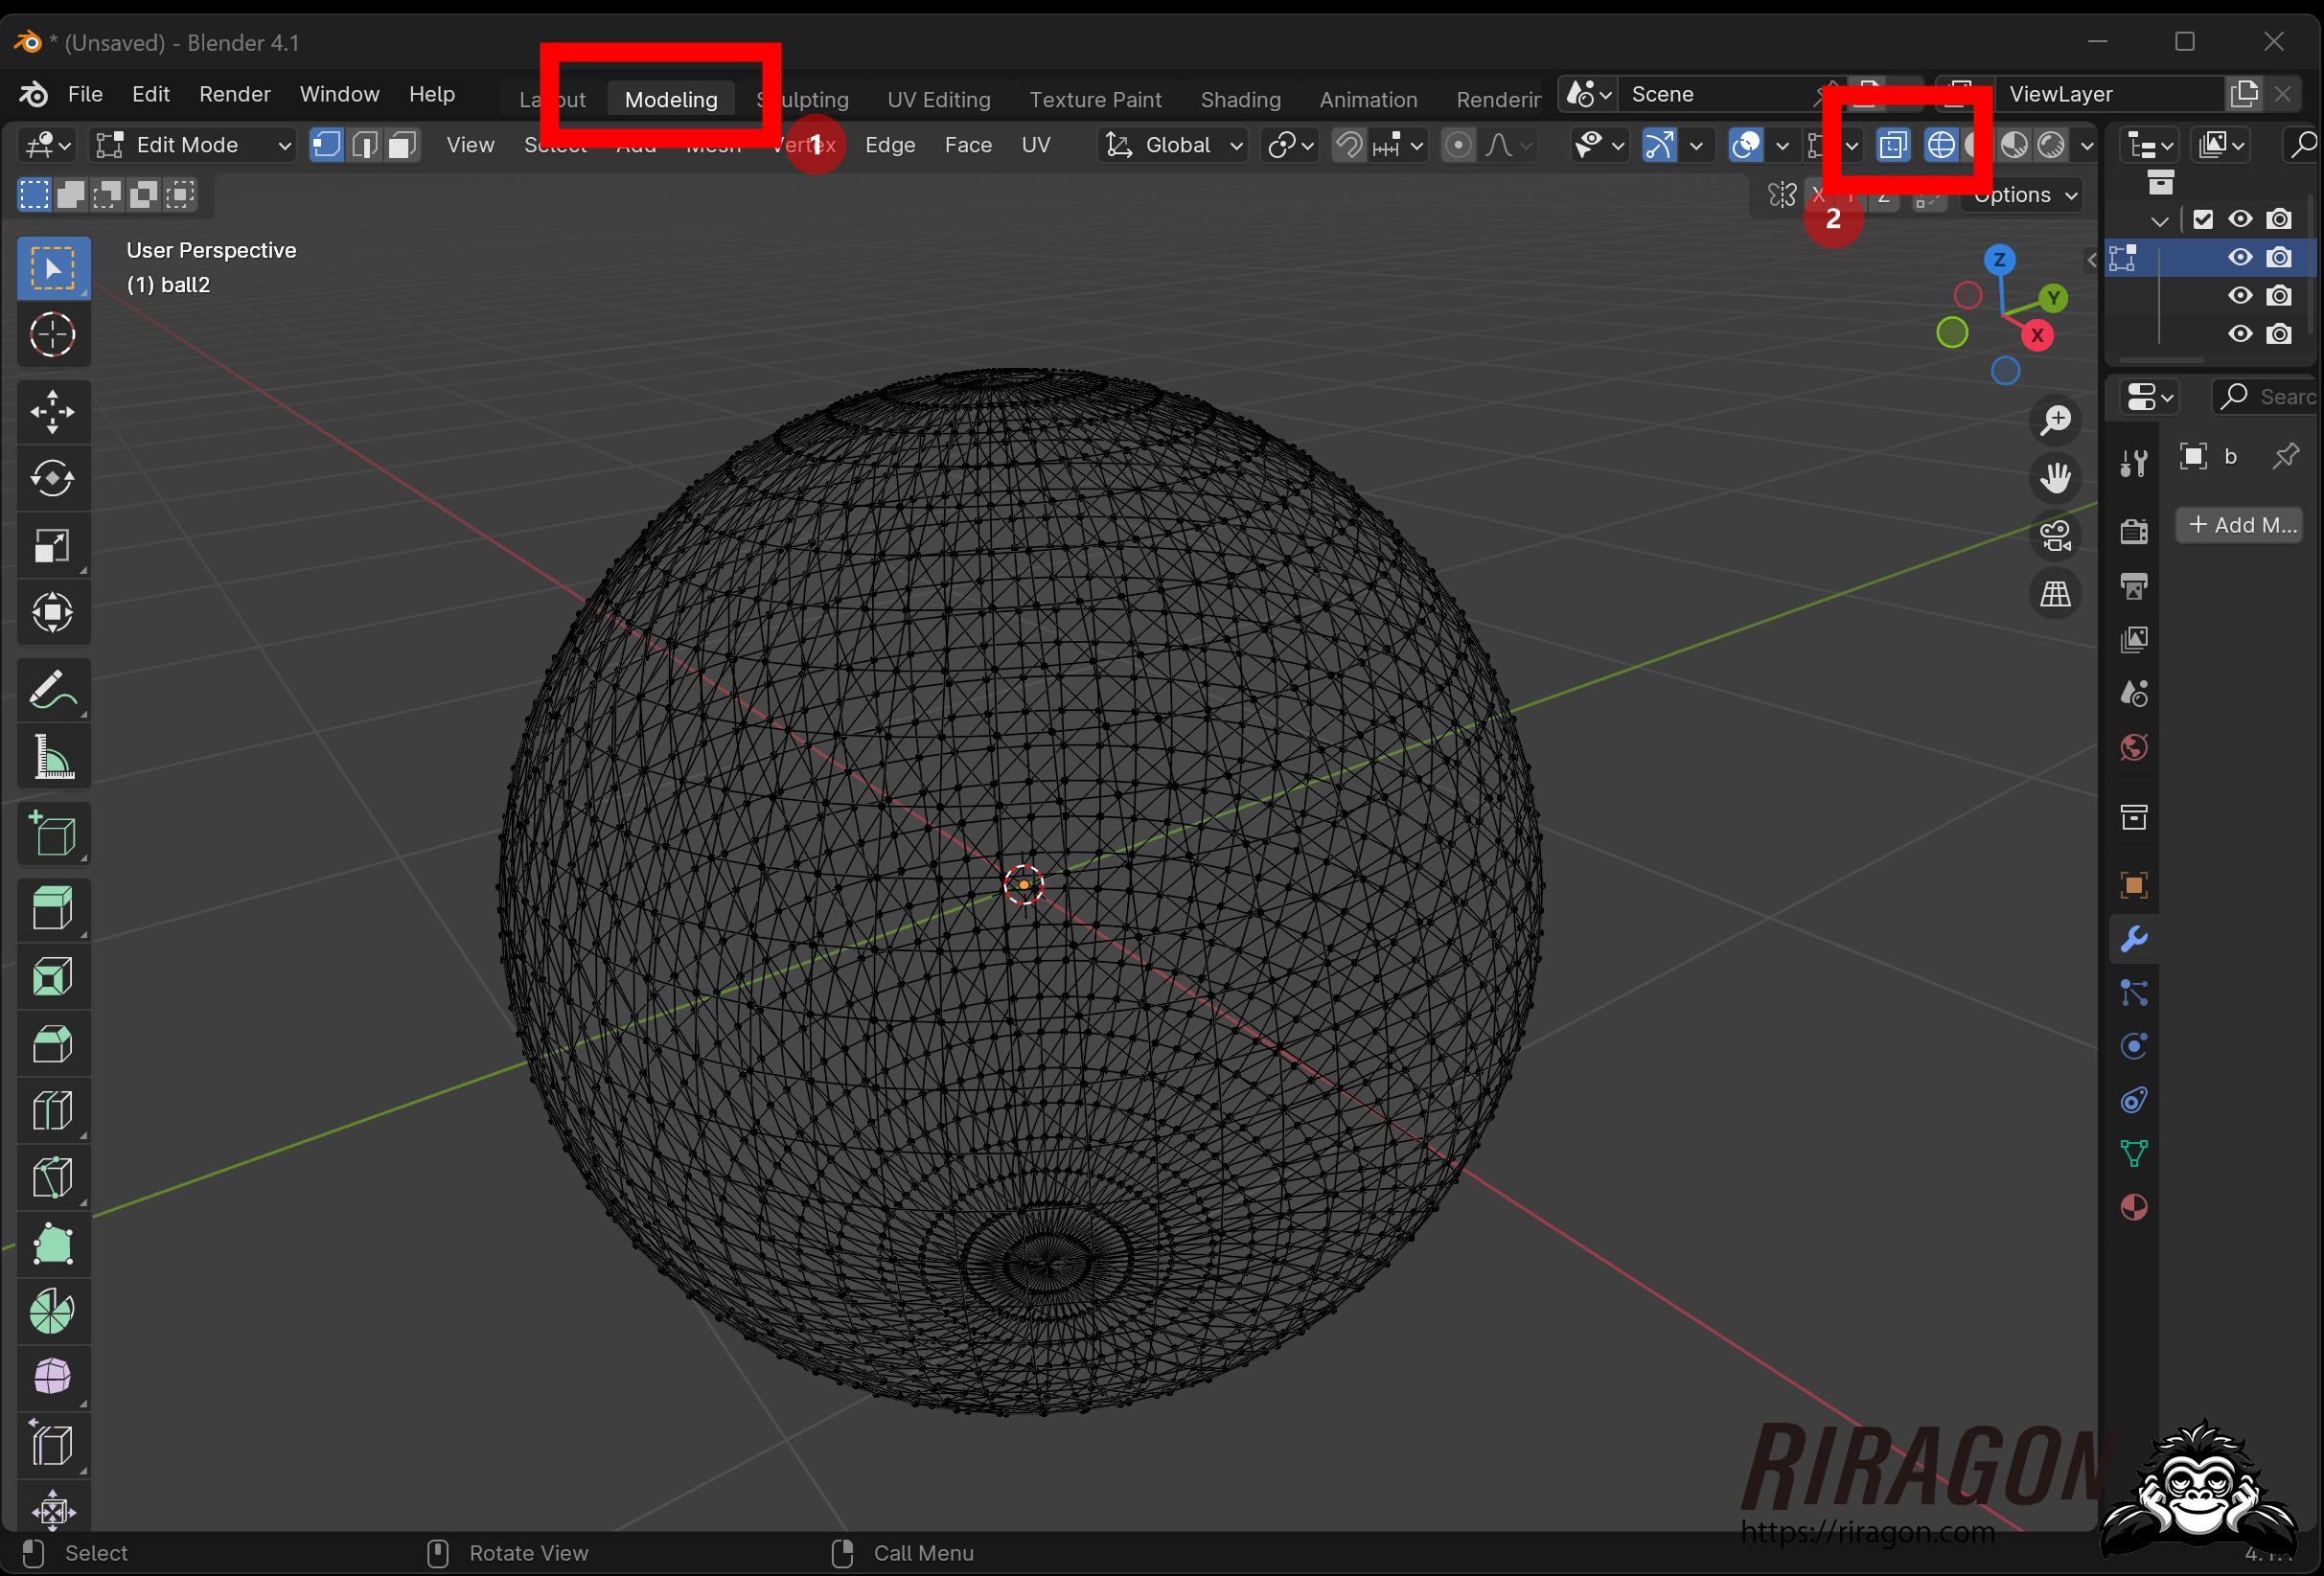Screen dimensions: 2324x1576
Task: Select the Loop Cut tool
Action: pyautogui.click(x=52, y=1110)
